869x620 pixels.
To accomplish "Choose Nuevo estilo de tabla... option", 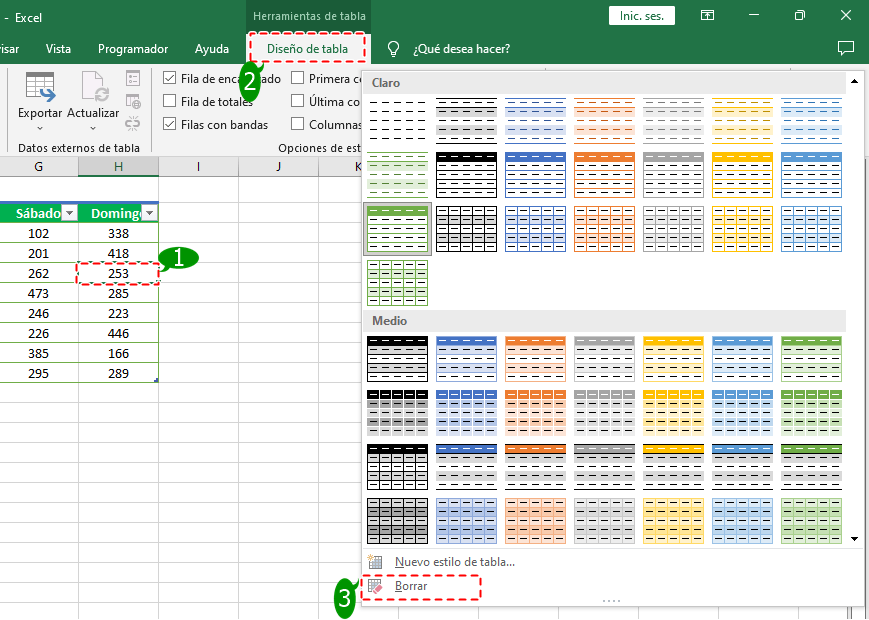I will tap(454, 562).
